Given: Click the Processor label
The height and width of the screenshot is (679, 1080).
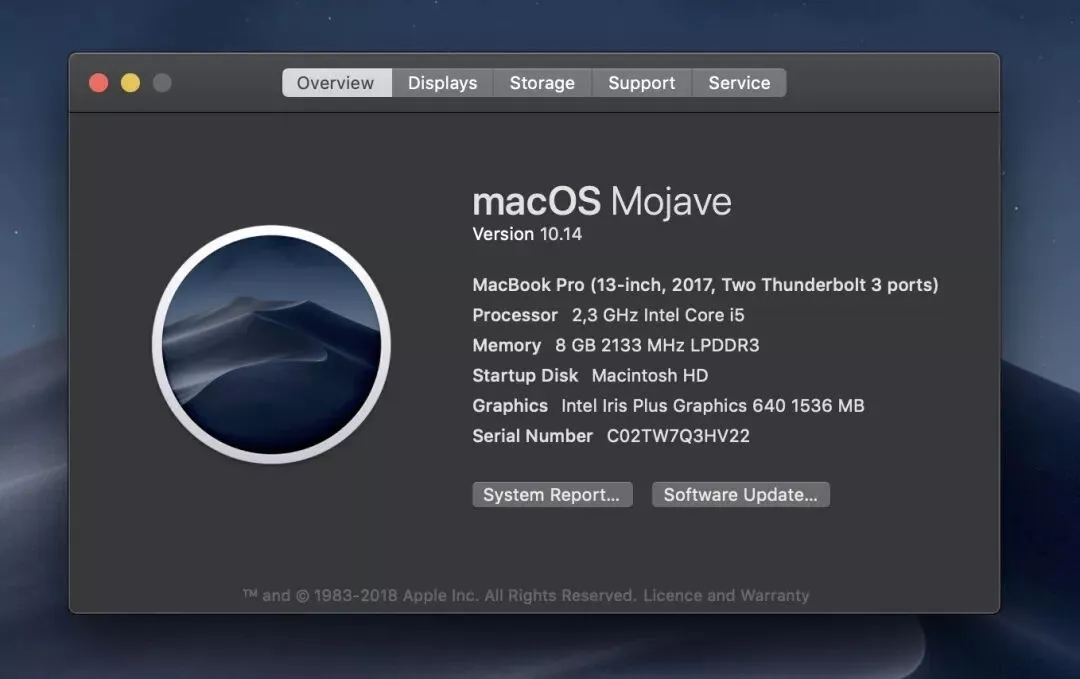Looking at the screenshot, I should tap(515, 315).
